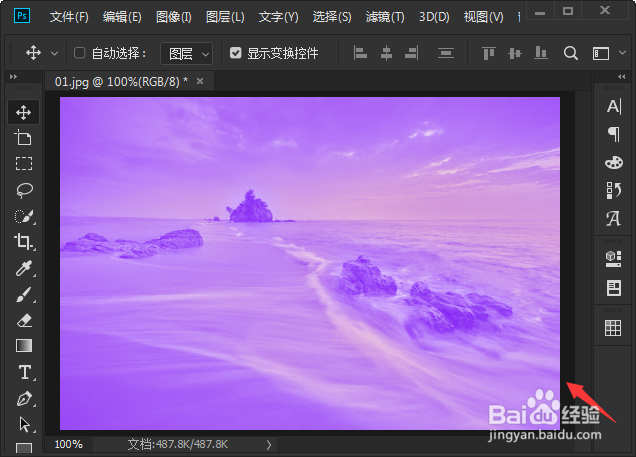Open the 图像(I) menu

174,17
